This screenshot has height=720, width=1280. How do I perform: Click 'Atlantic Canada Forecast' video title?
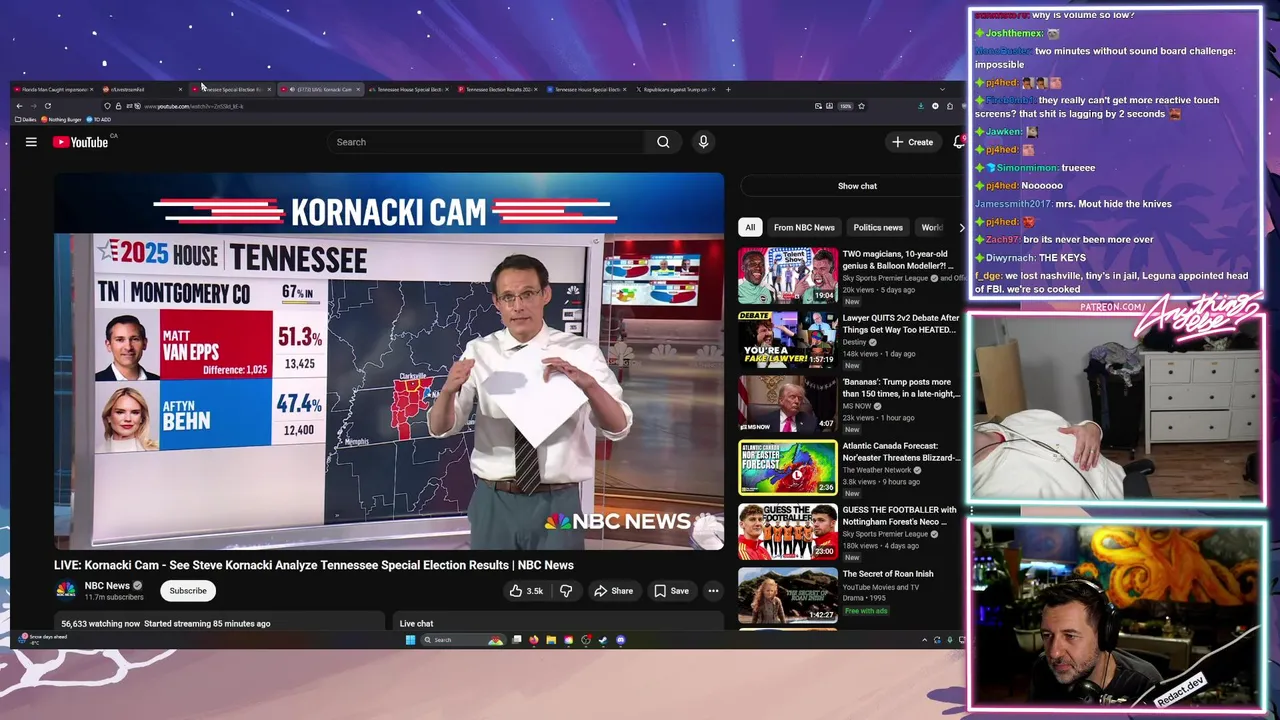click(x=901, y=451)
